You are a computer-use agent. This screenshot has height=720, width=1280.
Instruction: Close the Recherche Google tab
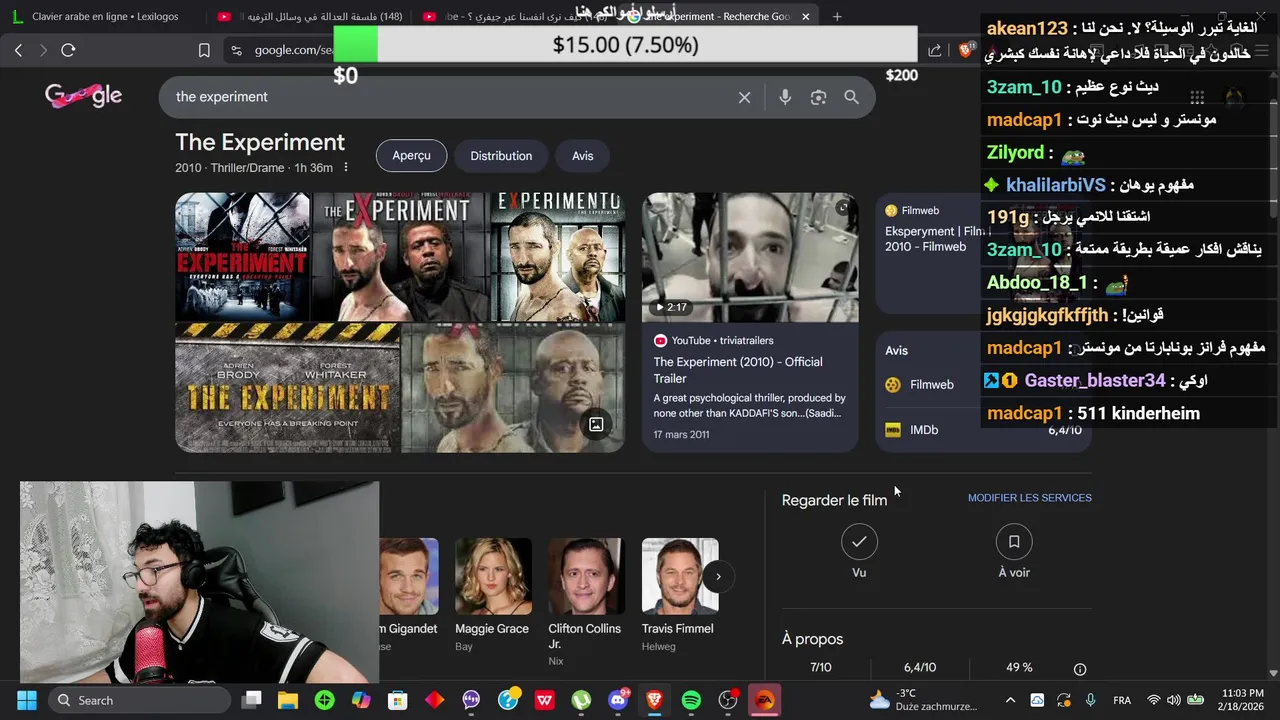tap(805, 16)
